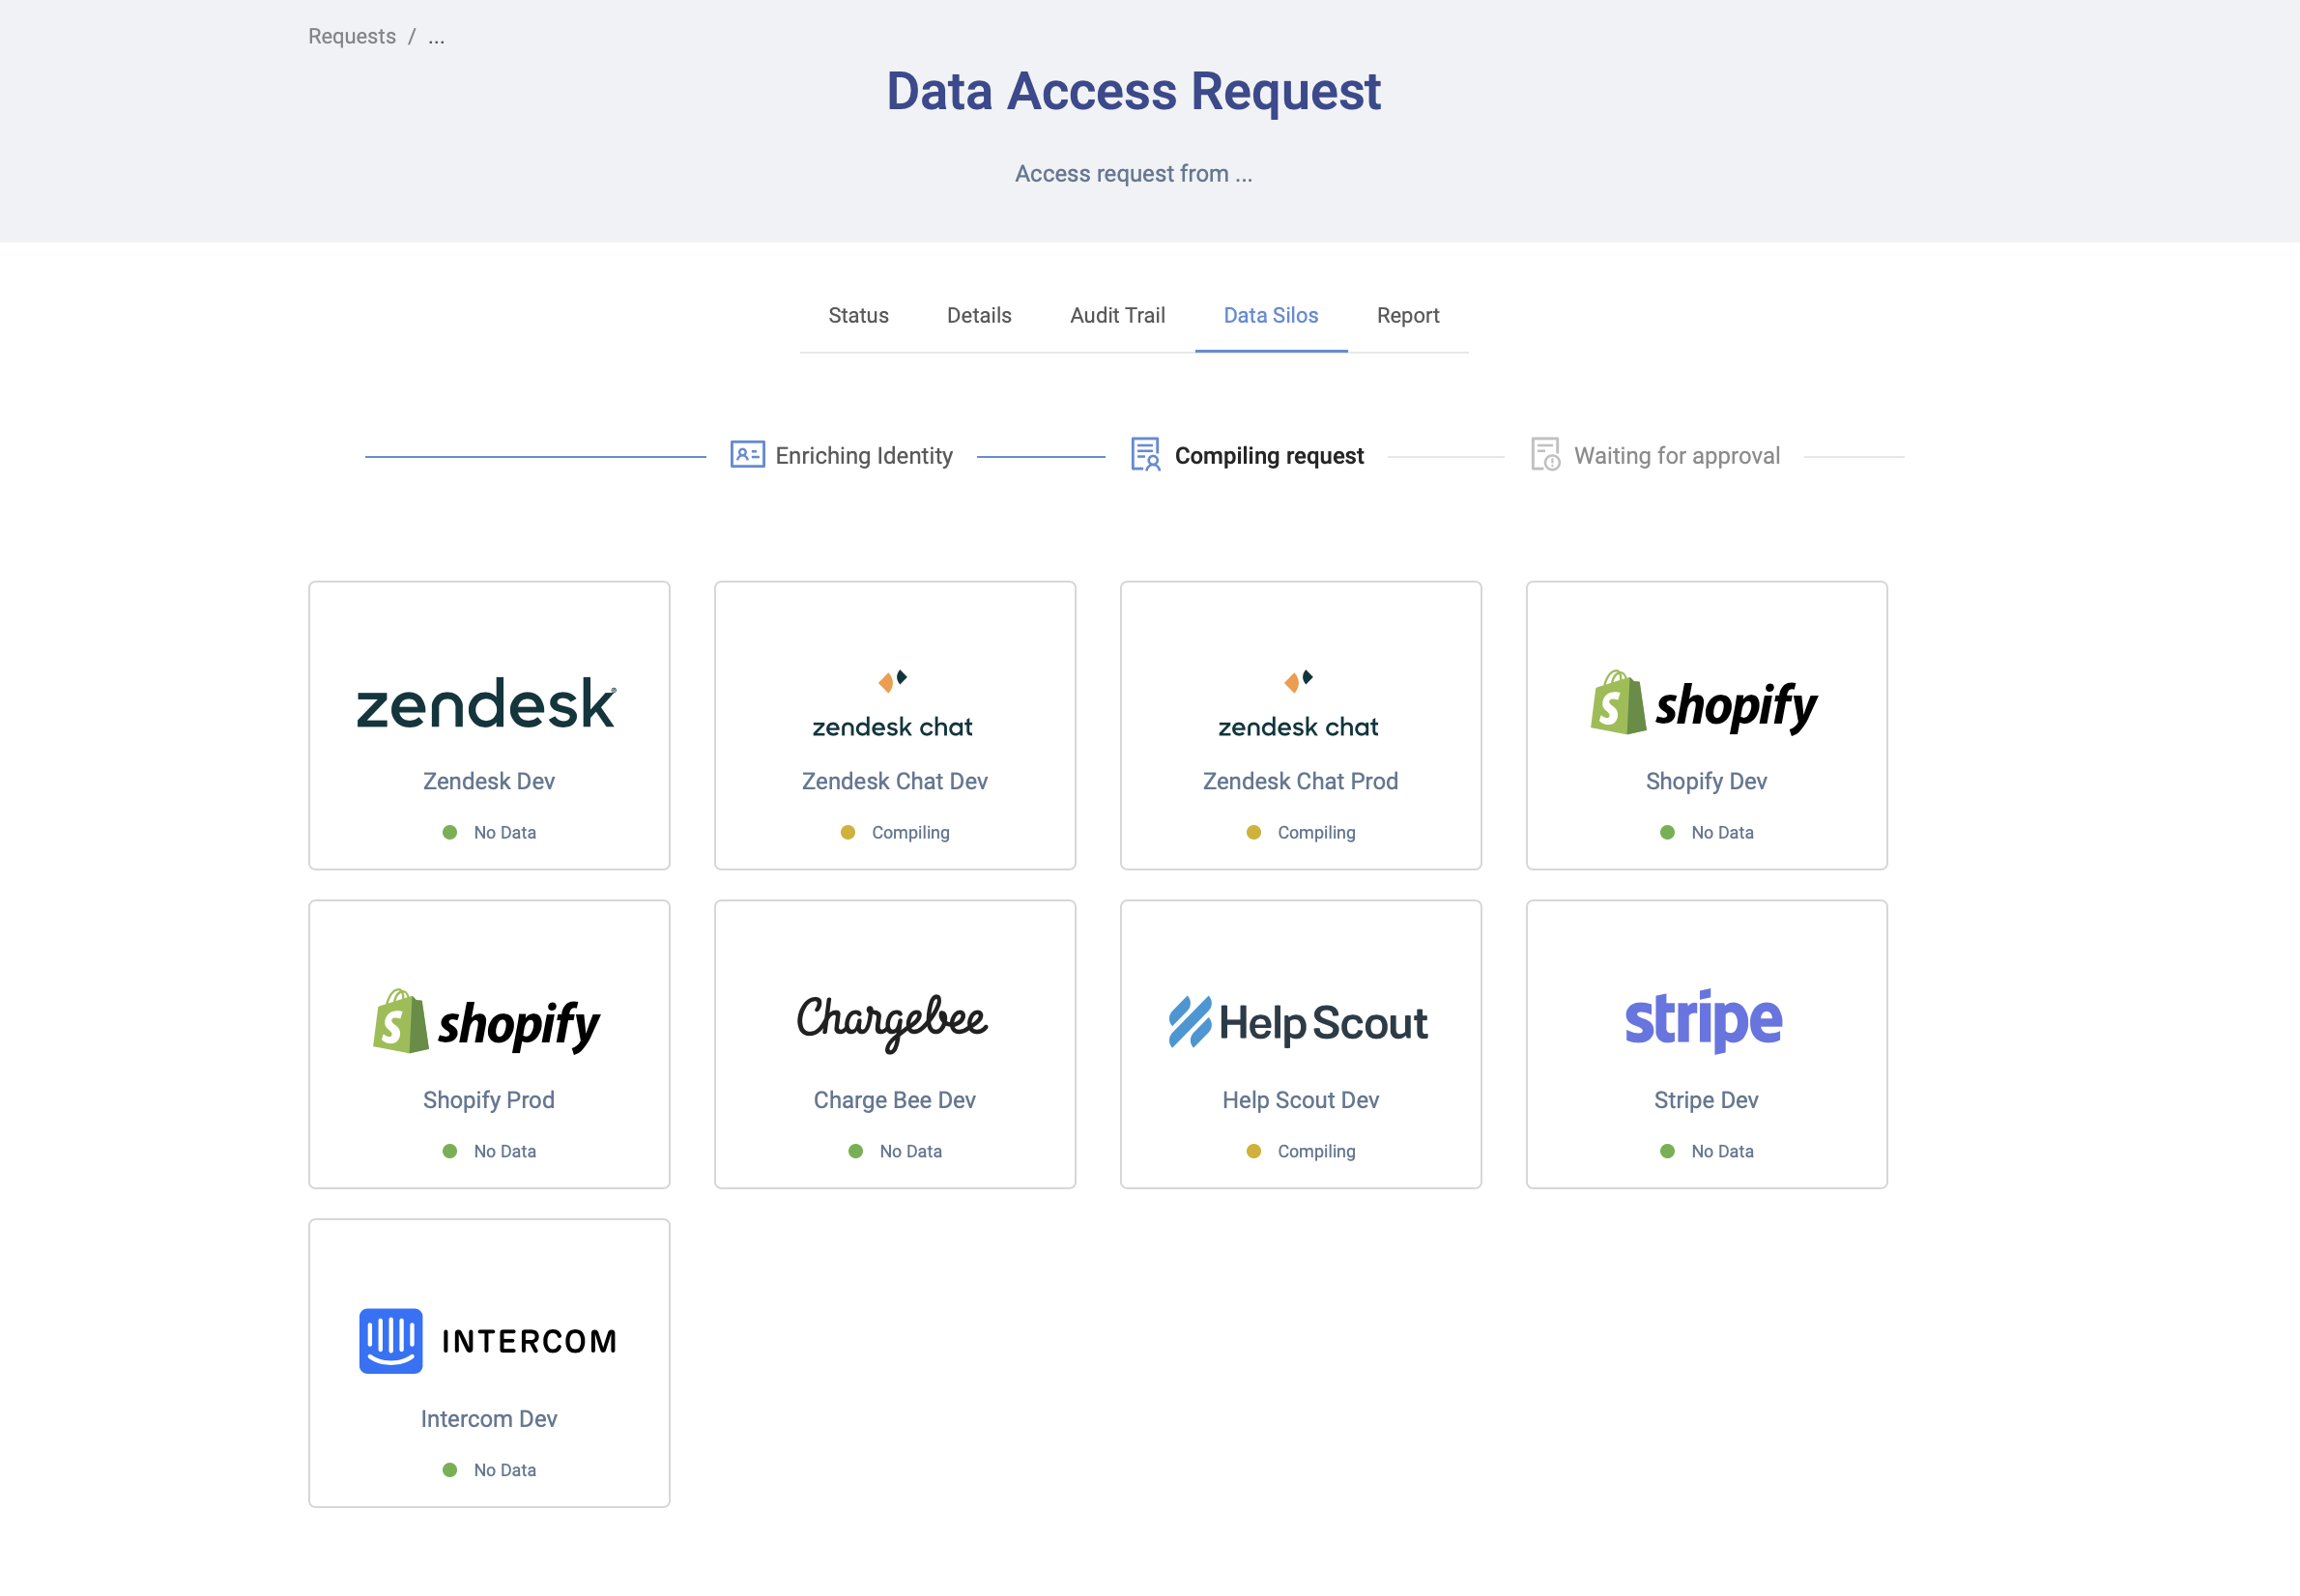2300x1596 pixels.
Task: Click the Shopify Prod card title
Action: [488, 1100]
